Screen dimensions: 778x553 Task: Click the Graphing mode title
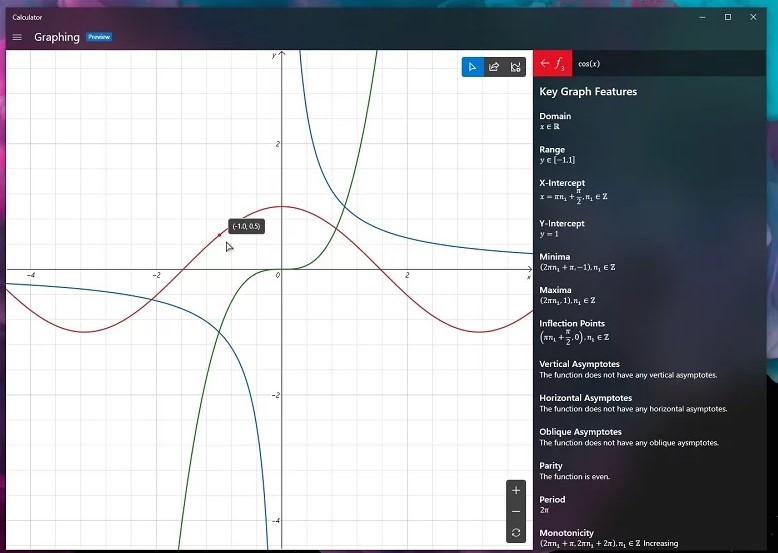click(57, 37)
